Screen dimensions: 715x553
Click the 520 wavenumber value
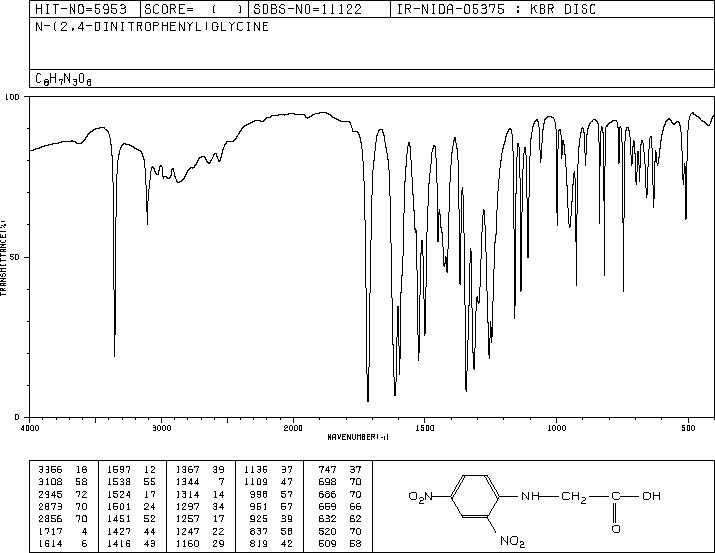pyautogui.click(x=327, y=532)
